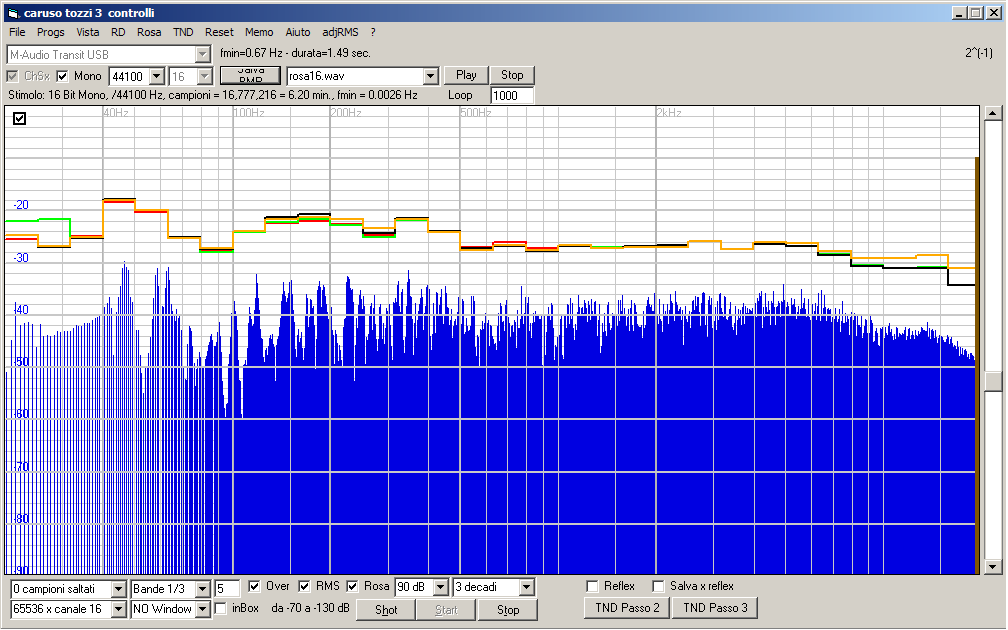
Task: Open the RD menu
Action: [118, 32]
